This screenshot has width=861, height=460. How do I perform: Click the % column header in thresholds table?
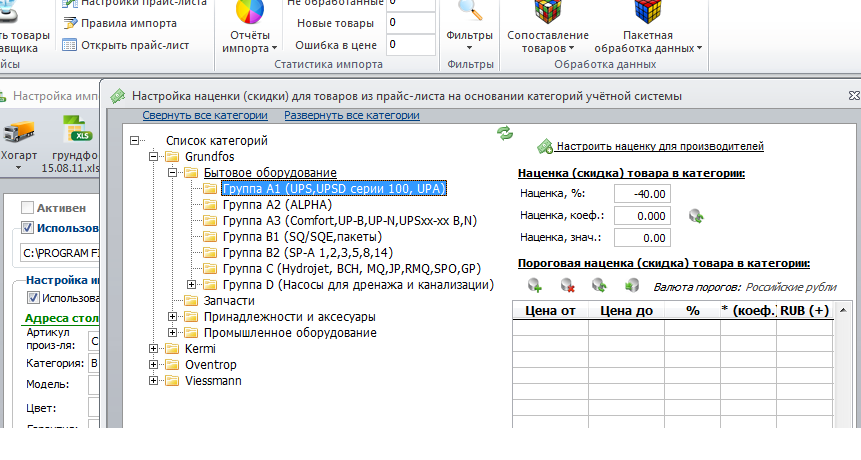click(692, 310)
